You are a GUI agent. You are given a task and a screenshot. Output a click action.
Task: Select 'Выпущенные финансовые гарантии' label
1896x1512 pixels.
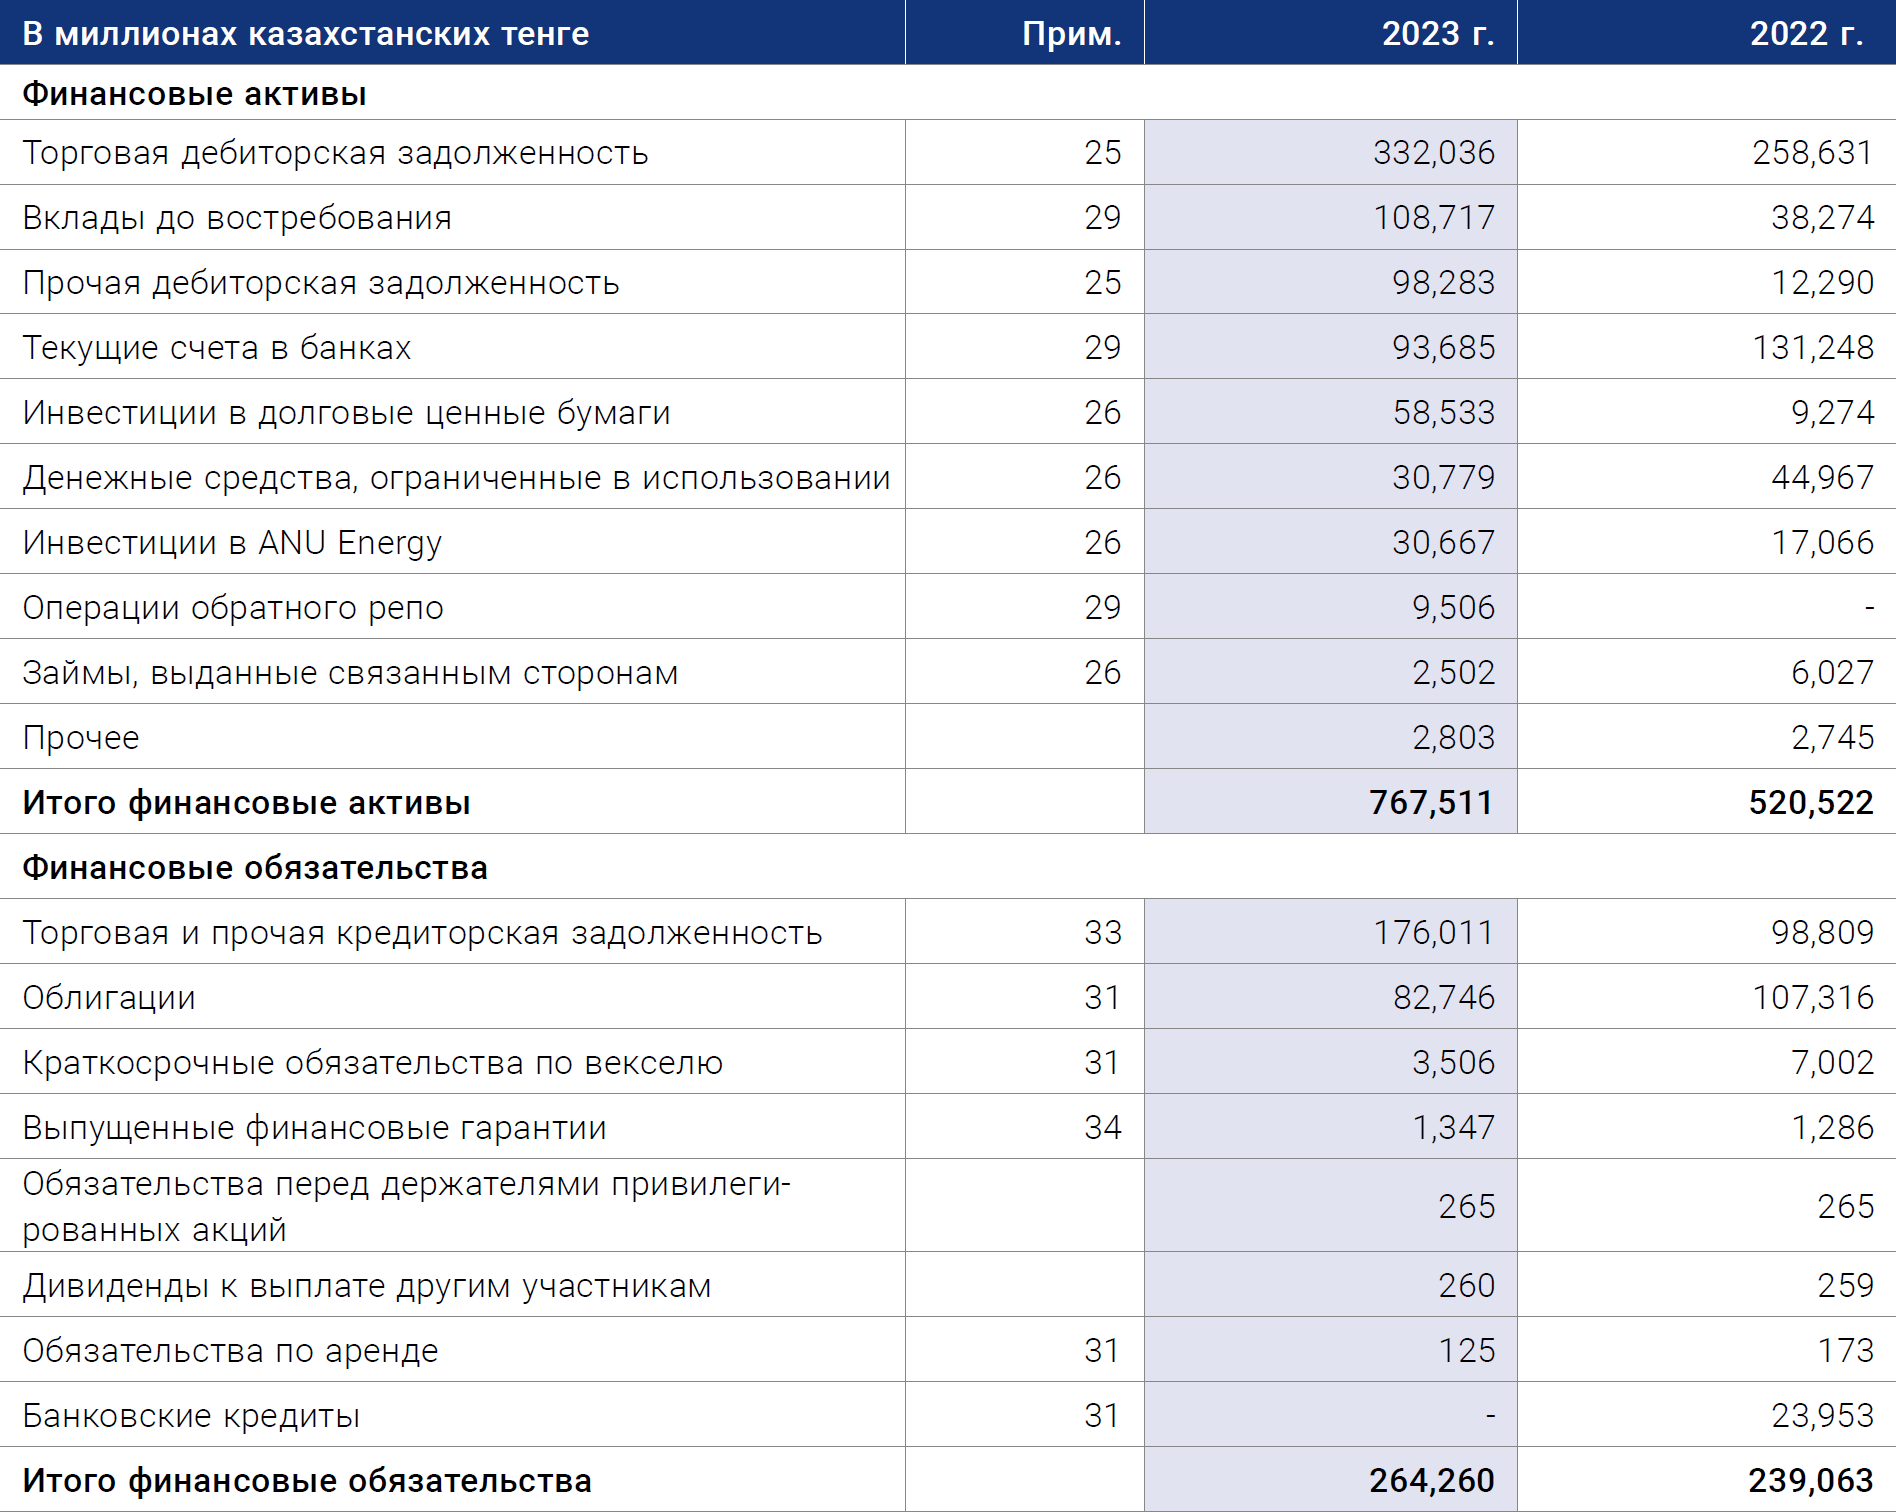tap(314, 1128)
